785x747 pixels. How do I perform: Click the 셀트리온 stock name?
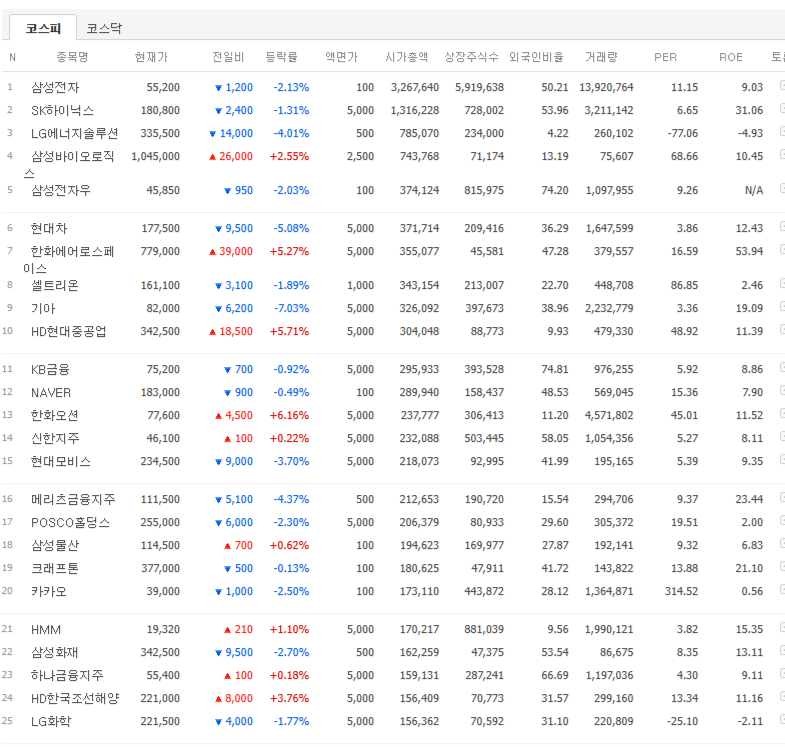click(55, 285)
